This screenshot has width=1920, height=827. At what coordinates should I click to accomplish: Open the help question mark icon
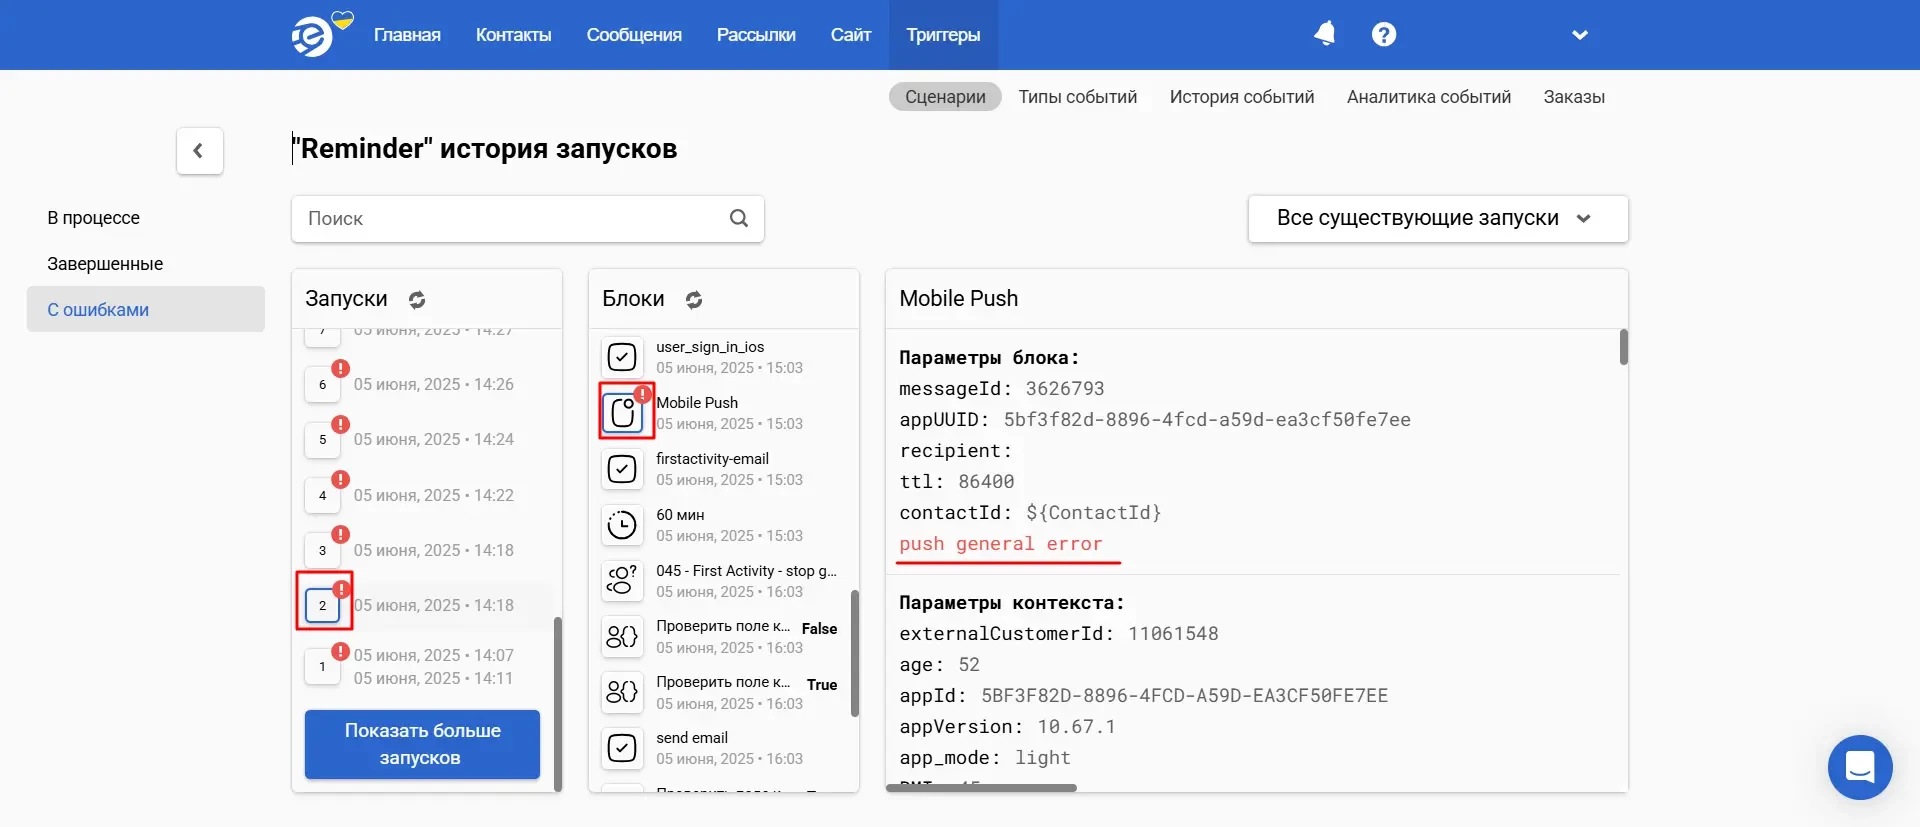pos(1384,35)
